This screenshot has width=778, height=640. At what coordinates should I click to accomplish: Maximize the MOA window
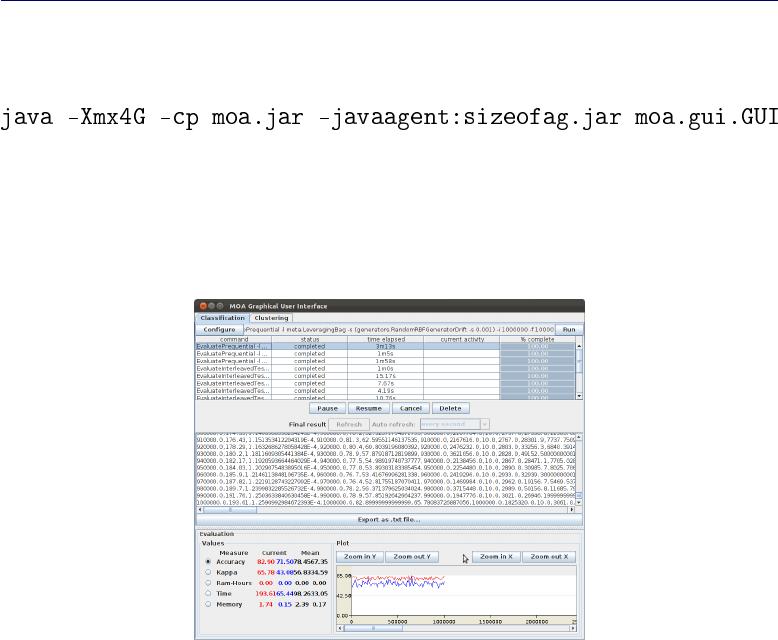220,306
